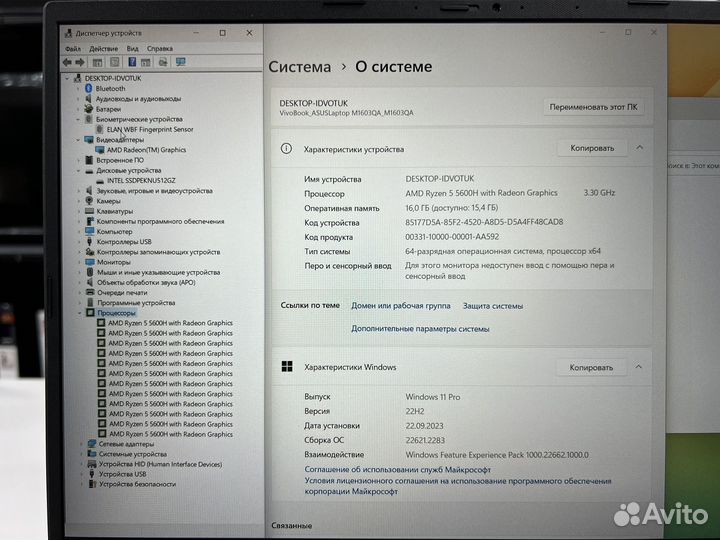Click the Встроенное ПО firmware icon
The image size is (720, 540).
click(89, 160)
